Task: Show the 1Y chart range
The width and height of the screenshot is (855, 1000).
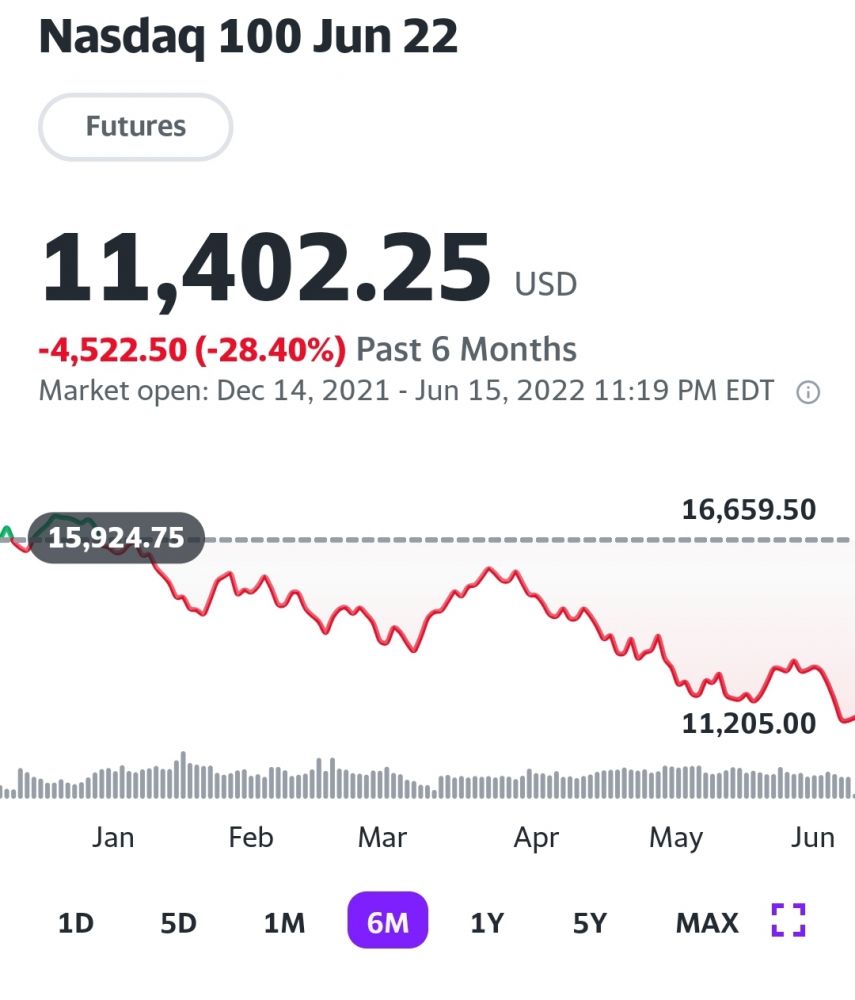Action: coord(487,922)
